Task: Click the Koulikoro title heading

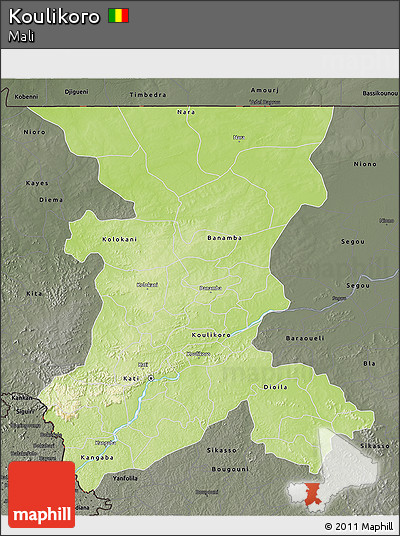Action: point(54,16)
